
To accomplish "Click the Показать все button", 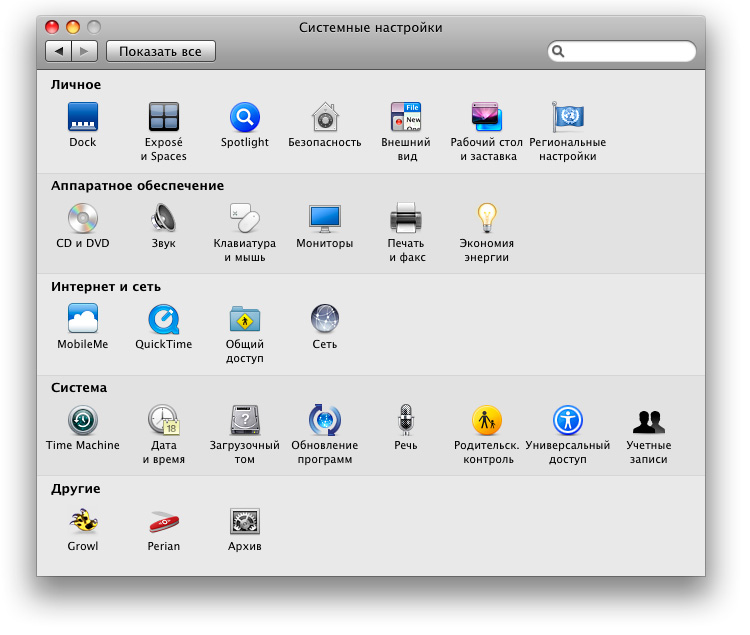I will (161, 51).
